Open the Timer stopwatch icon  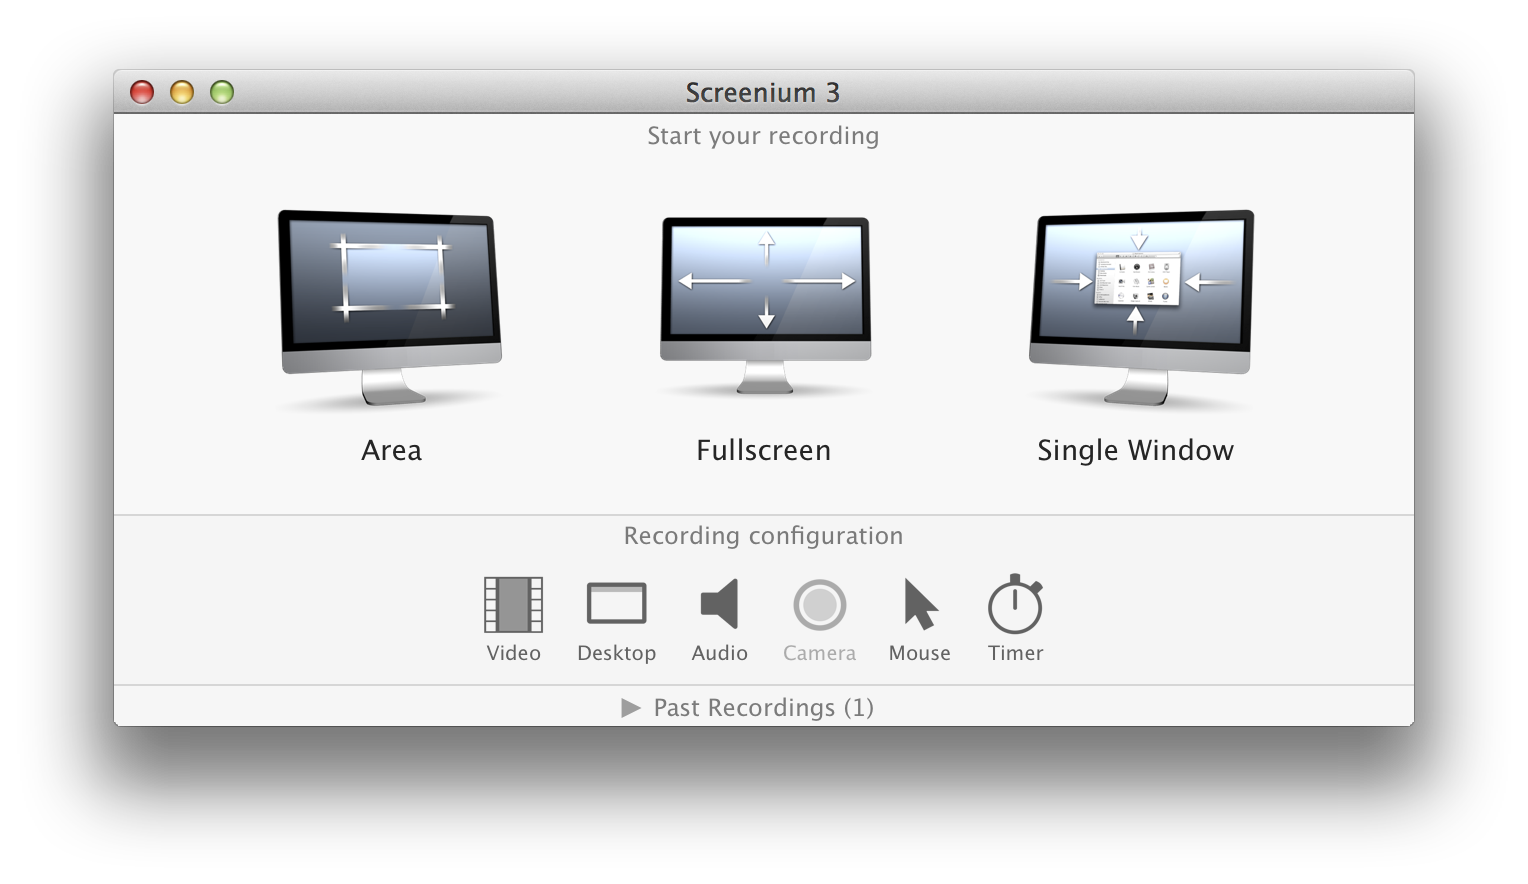(1015, 605)
